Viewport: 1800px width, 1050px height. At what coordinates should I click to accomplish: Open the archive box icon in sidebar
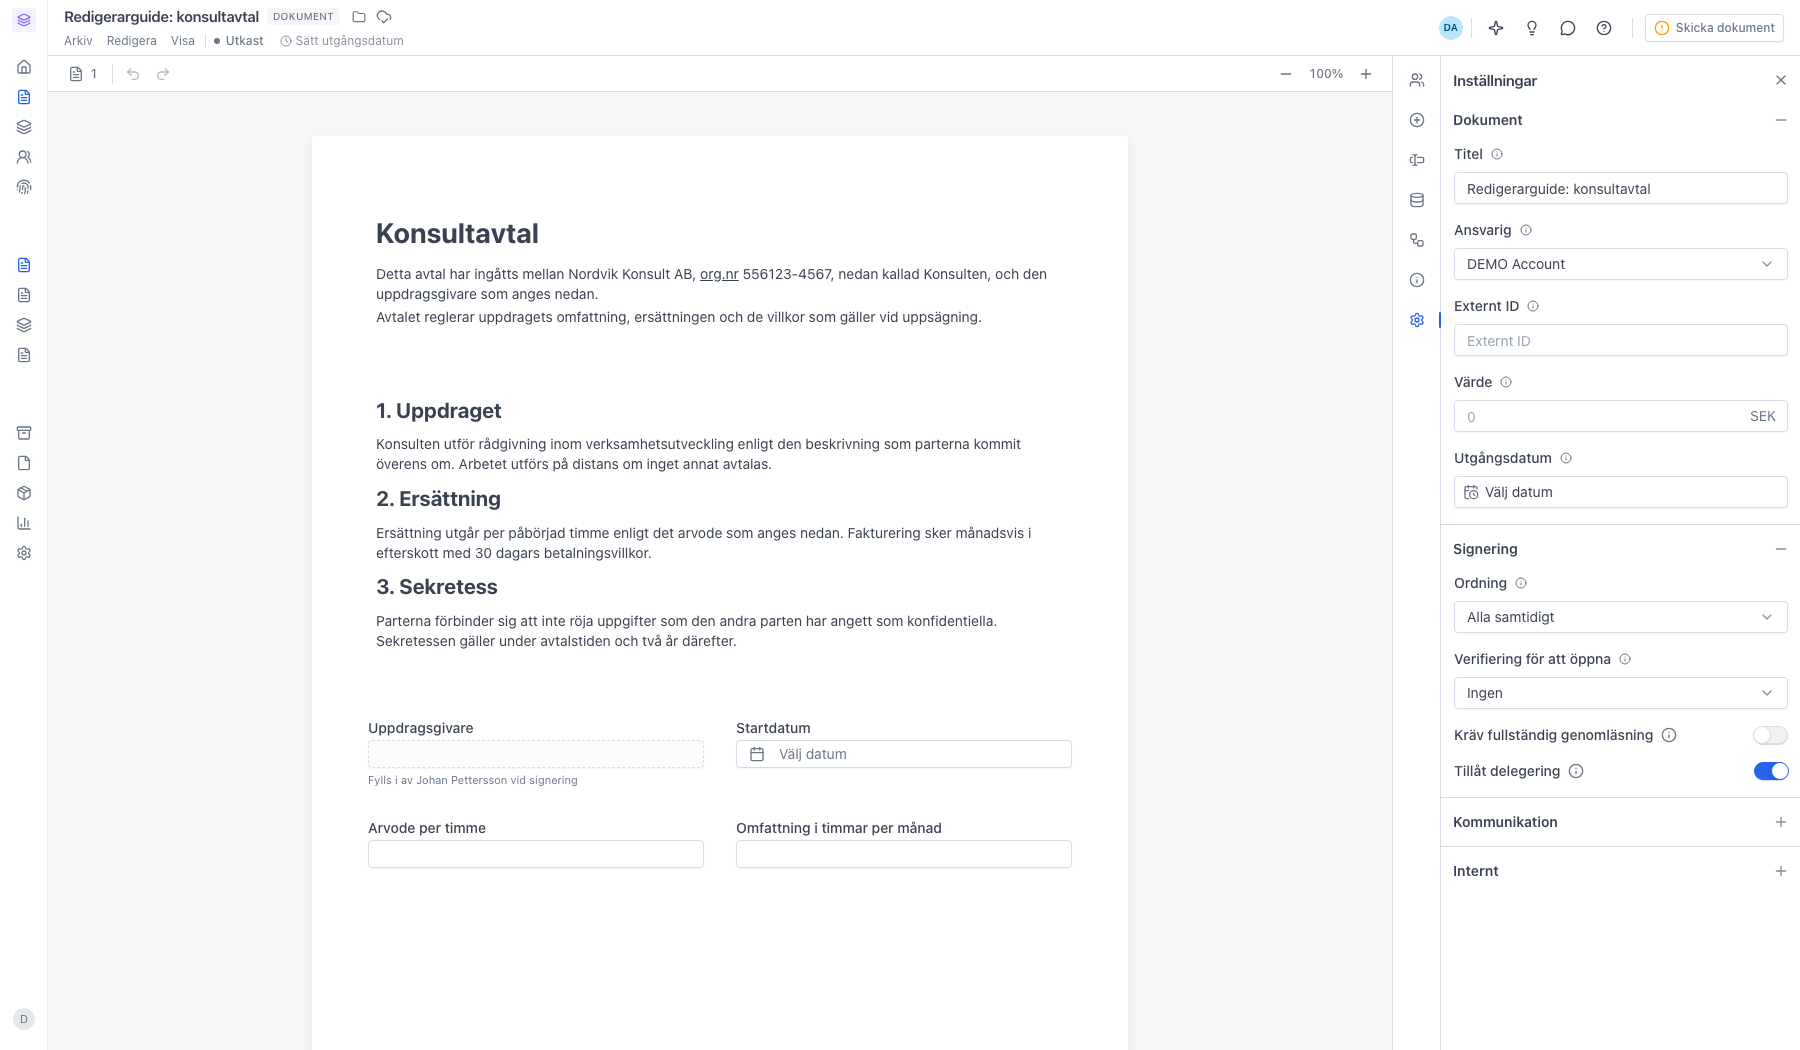coord(24,433)
